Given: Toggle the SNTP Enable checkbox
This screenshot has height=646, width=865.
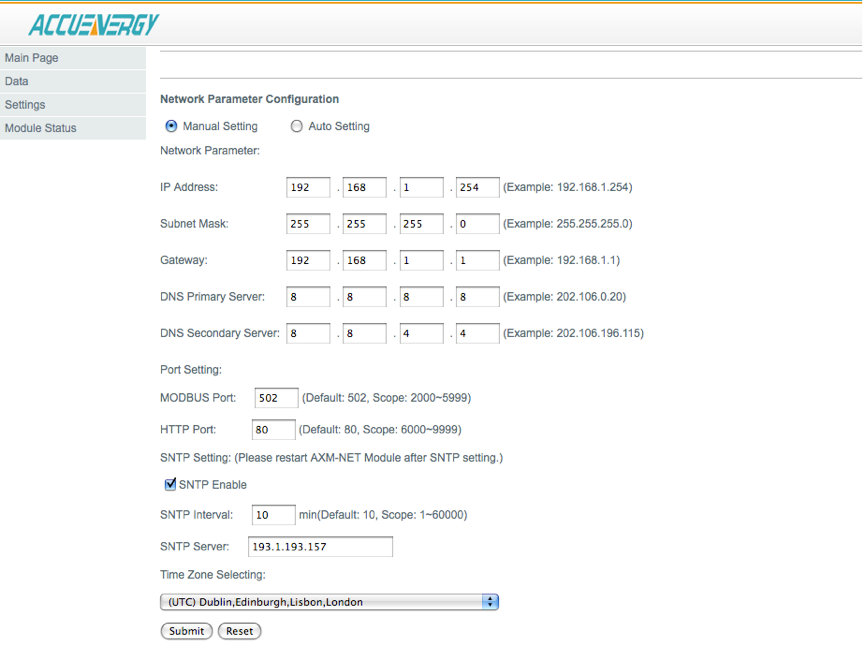Looking at the screenshot, I should click(170, 485).
